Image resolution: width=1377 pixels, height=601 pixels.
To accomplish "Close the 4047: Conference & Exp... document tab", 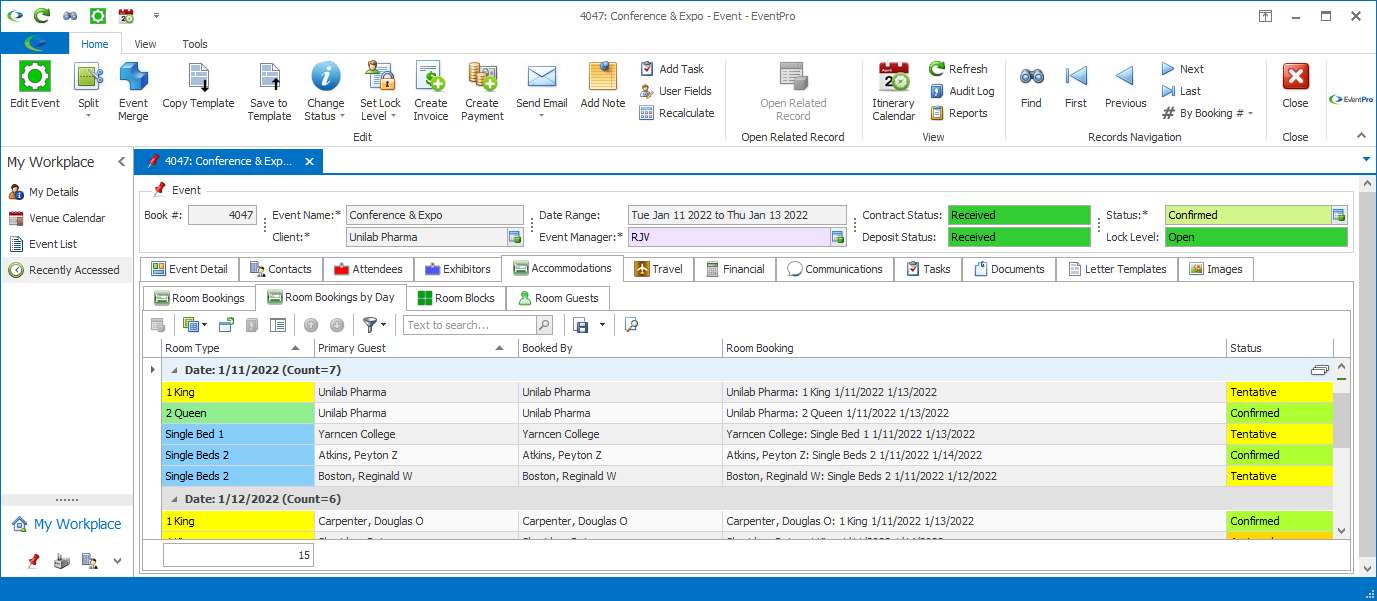I will point(309,161).
